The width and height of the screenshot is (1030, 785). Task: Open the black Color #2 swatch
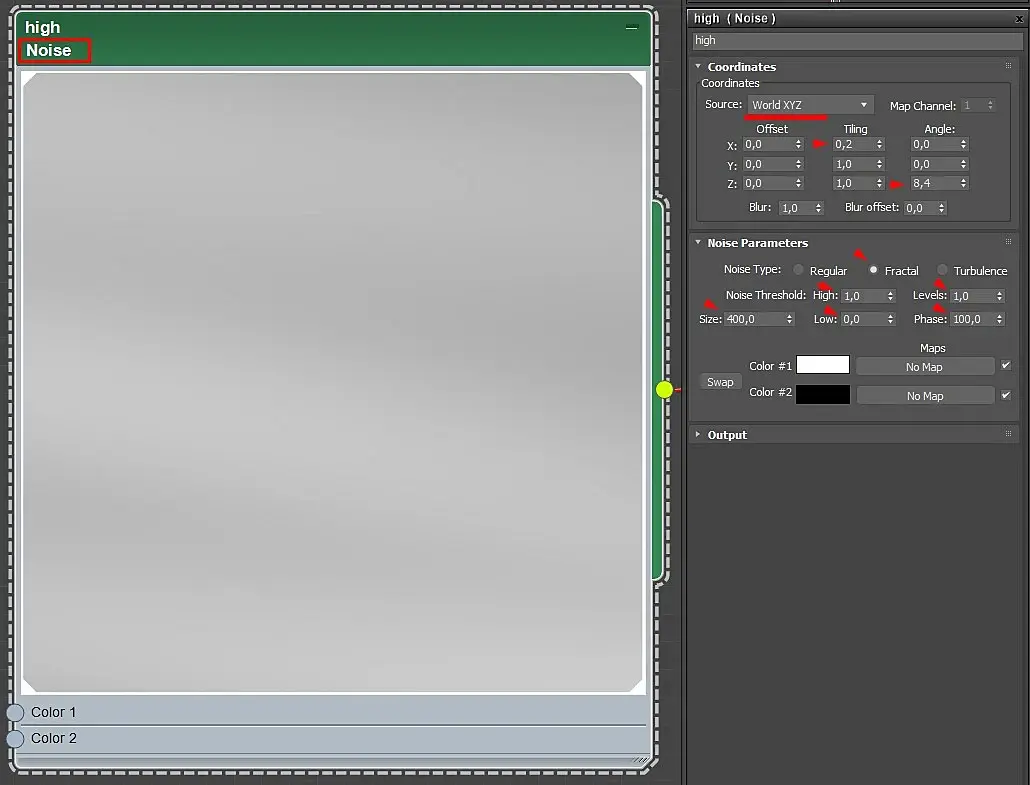(822, 394)
